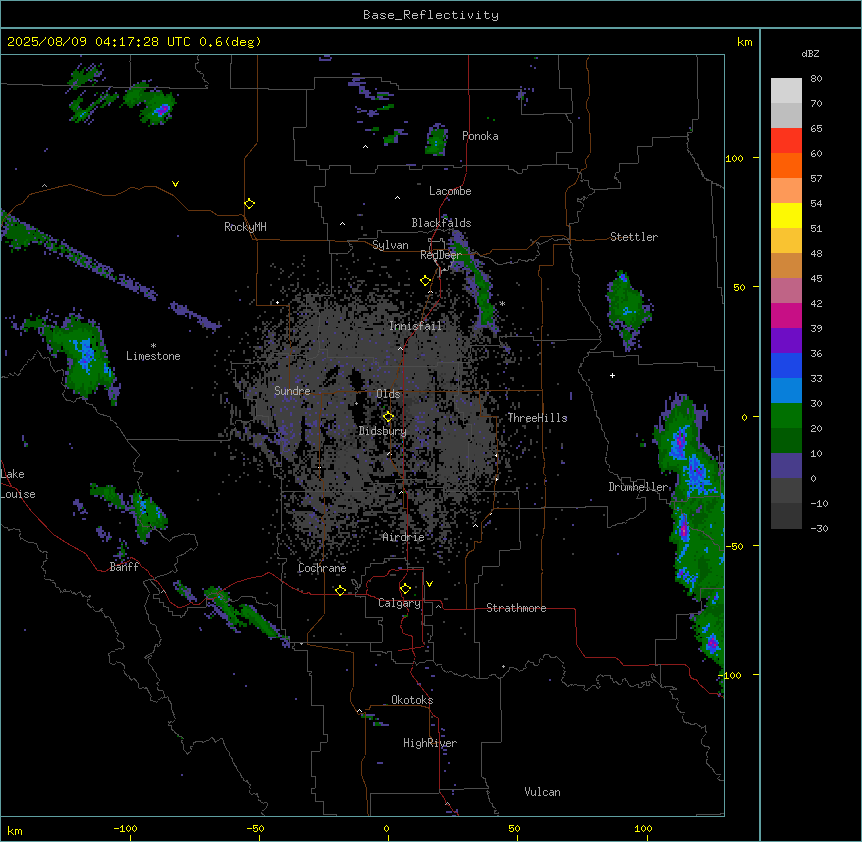The width and height of the screenshot is (862, 842).
Task: Select the Drumheller label
Action: coord(638,487)
